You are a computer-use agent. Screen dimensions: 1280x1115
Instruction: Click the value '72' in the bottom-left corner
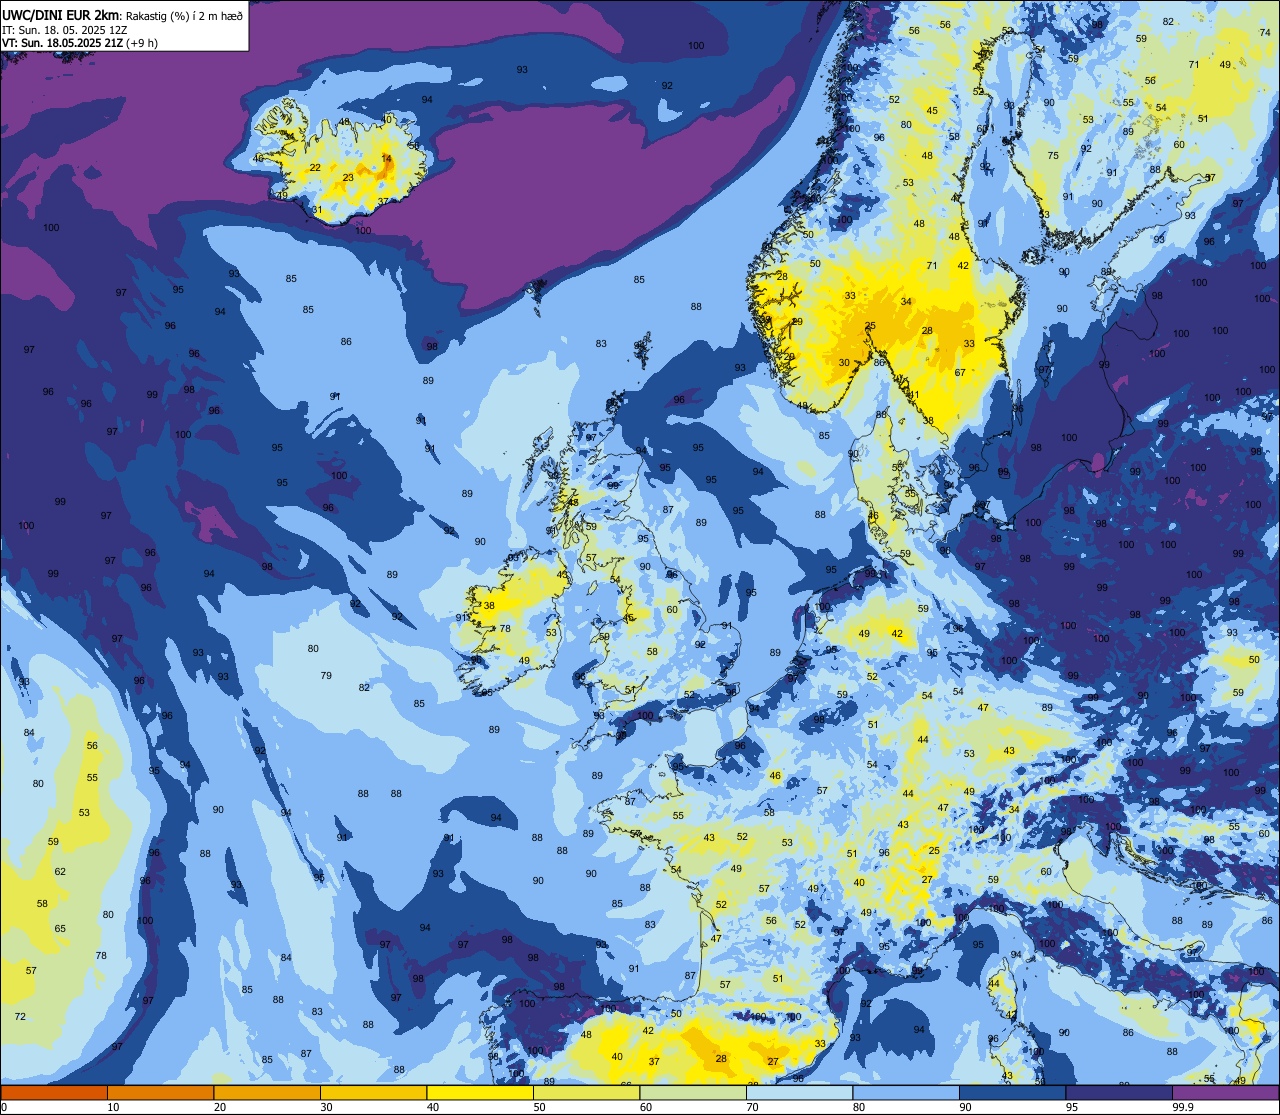point(20,1017)
